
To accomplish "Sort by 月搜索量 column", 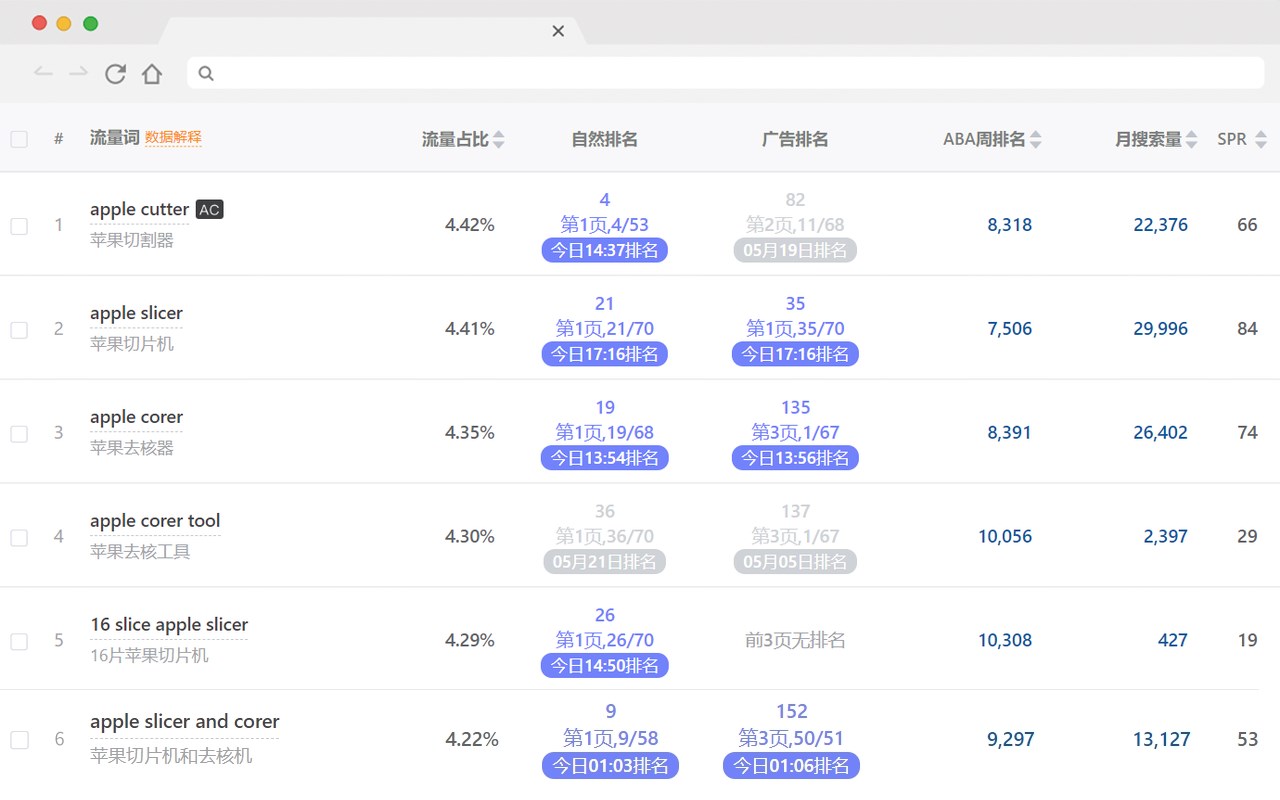I will 1191,140.
